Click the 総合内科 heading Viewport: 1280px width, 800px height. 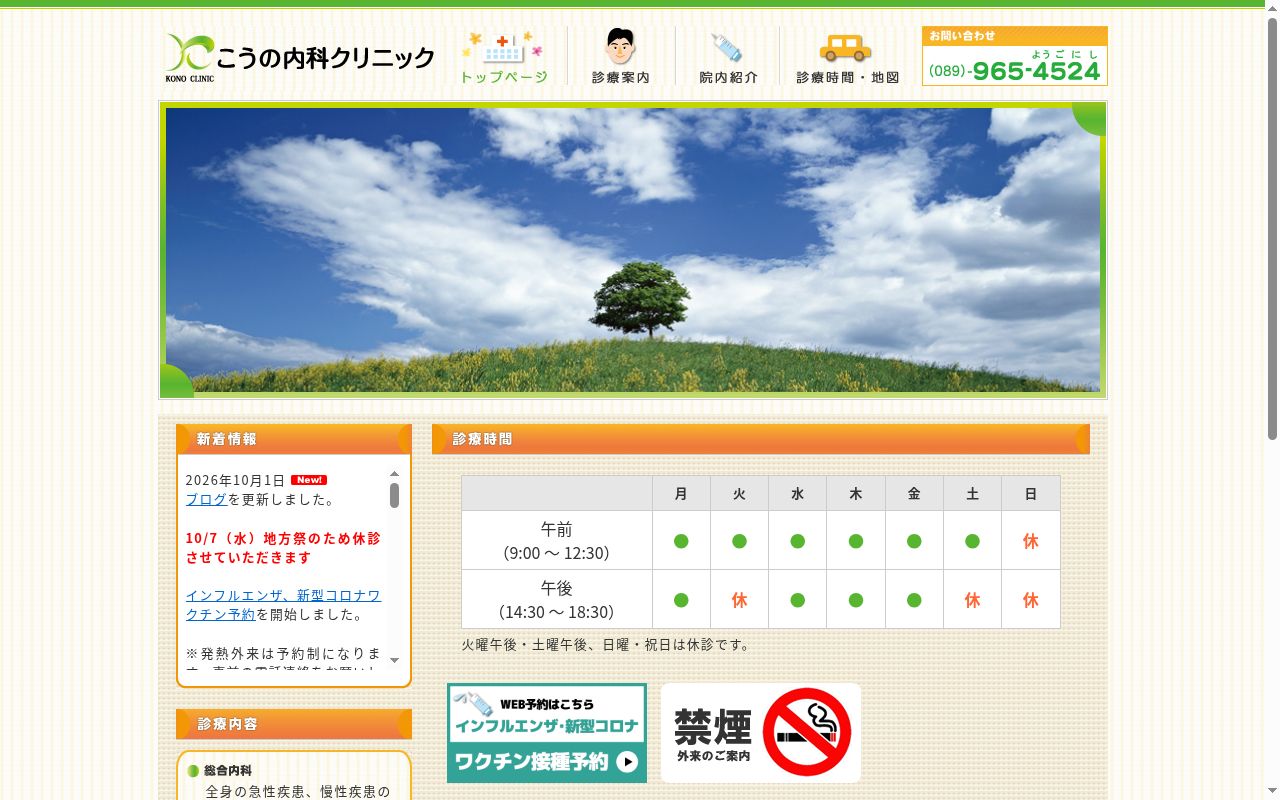[228, 771]
